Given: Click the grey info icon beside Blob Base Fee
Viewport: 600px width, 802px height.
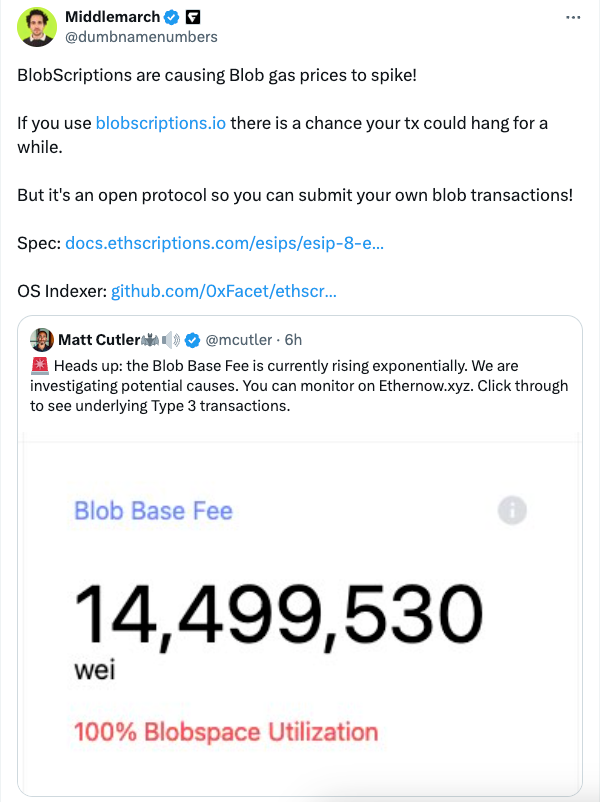Looking at the screenshot, I should 512,510.
